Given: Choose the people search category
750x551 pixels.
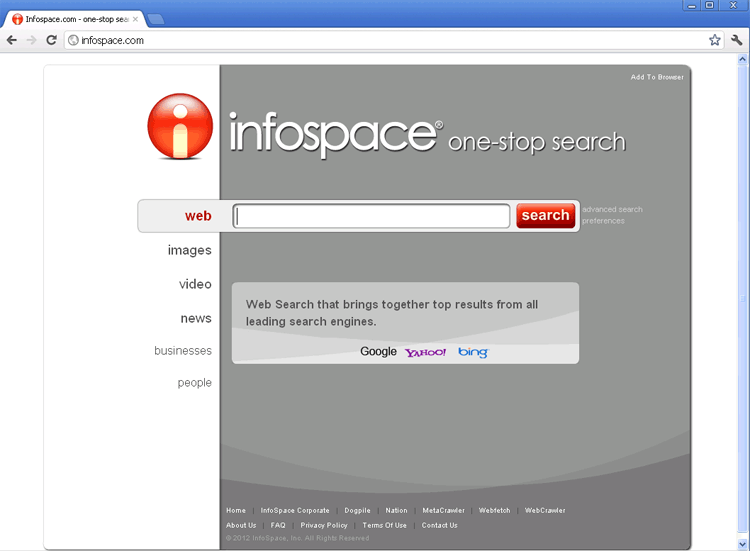Looking at the screenshot, I should [x=195, y=382].
